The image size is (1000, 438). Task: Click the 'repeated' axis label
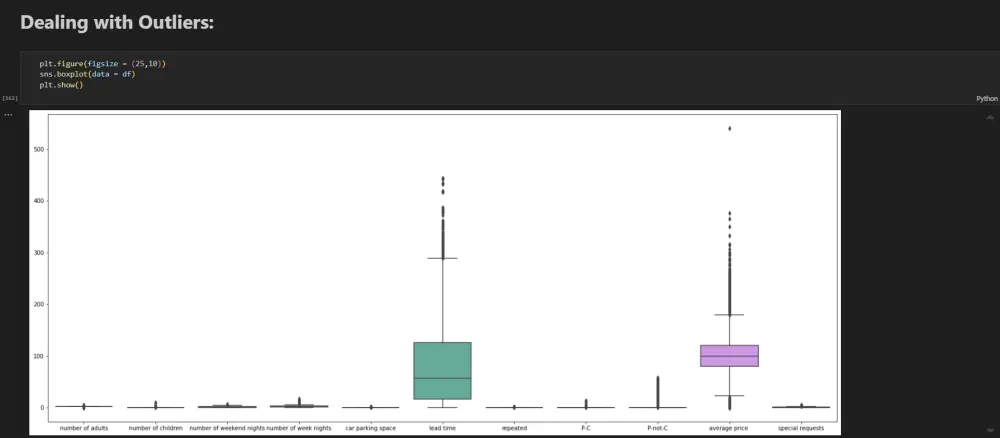pyautogui.click(x=514, y=428)
